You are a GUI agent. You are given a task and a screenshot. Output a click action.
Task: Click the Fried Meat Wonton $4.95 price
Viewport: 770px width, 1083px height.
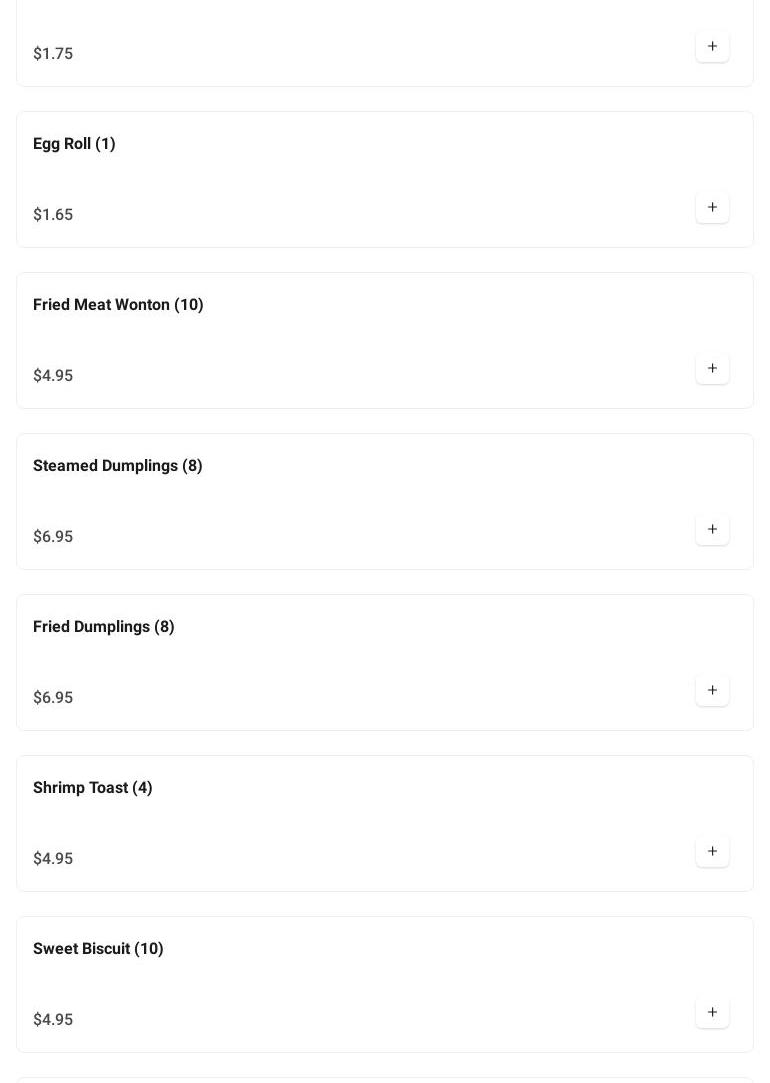(53, 376)
